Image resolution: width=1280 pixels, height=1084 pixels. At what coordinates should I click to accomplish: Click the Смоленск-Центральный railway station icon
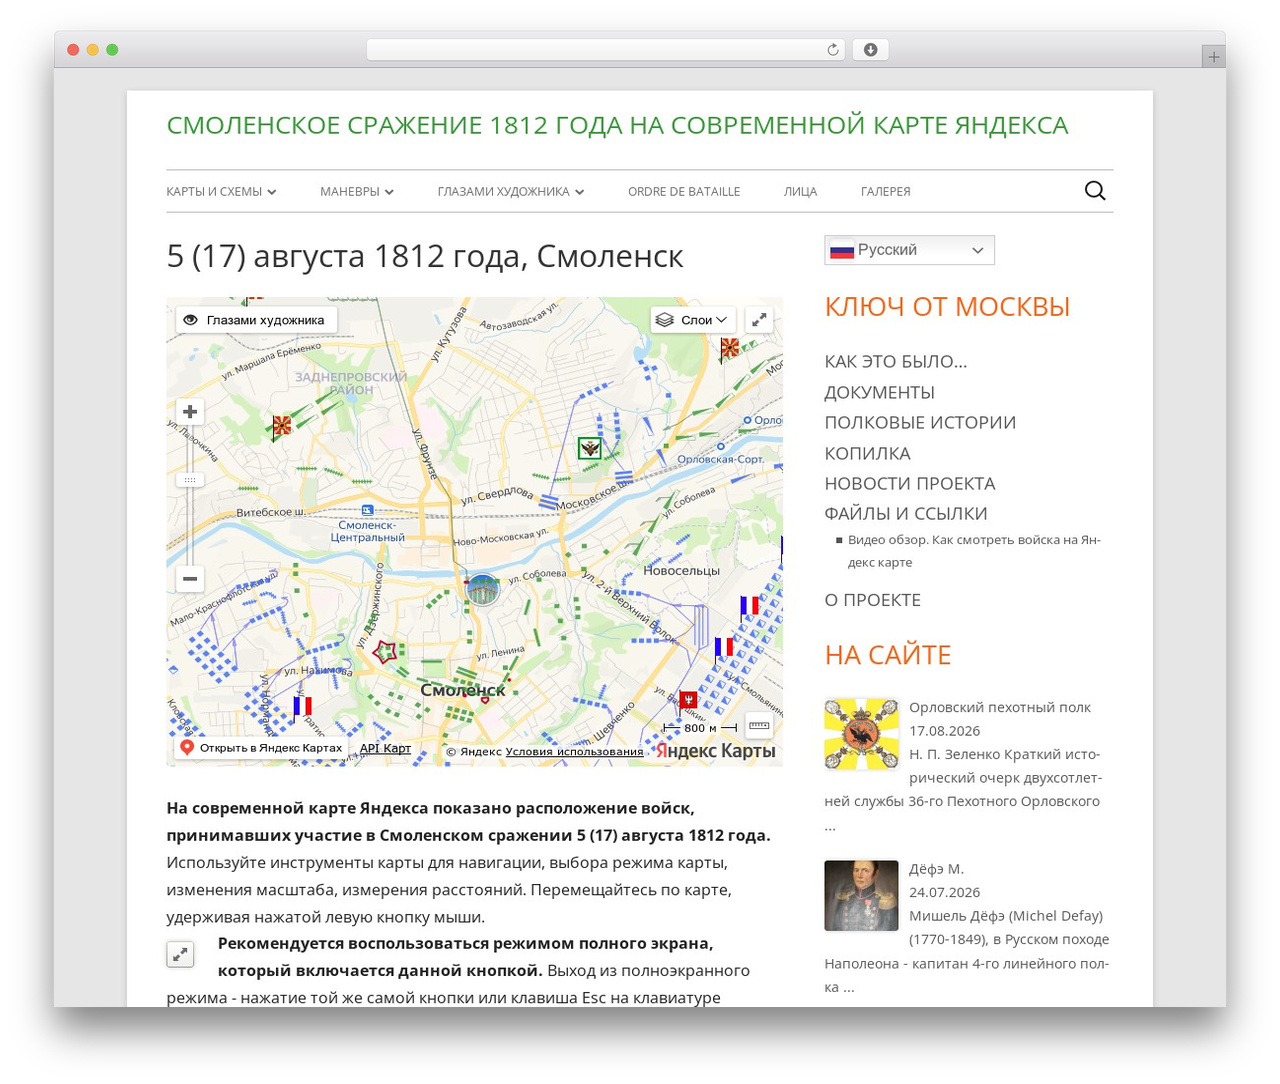(x=367, y=510)
